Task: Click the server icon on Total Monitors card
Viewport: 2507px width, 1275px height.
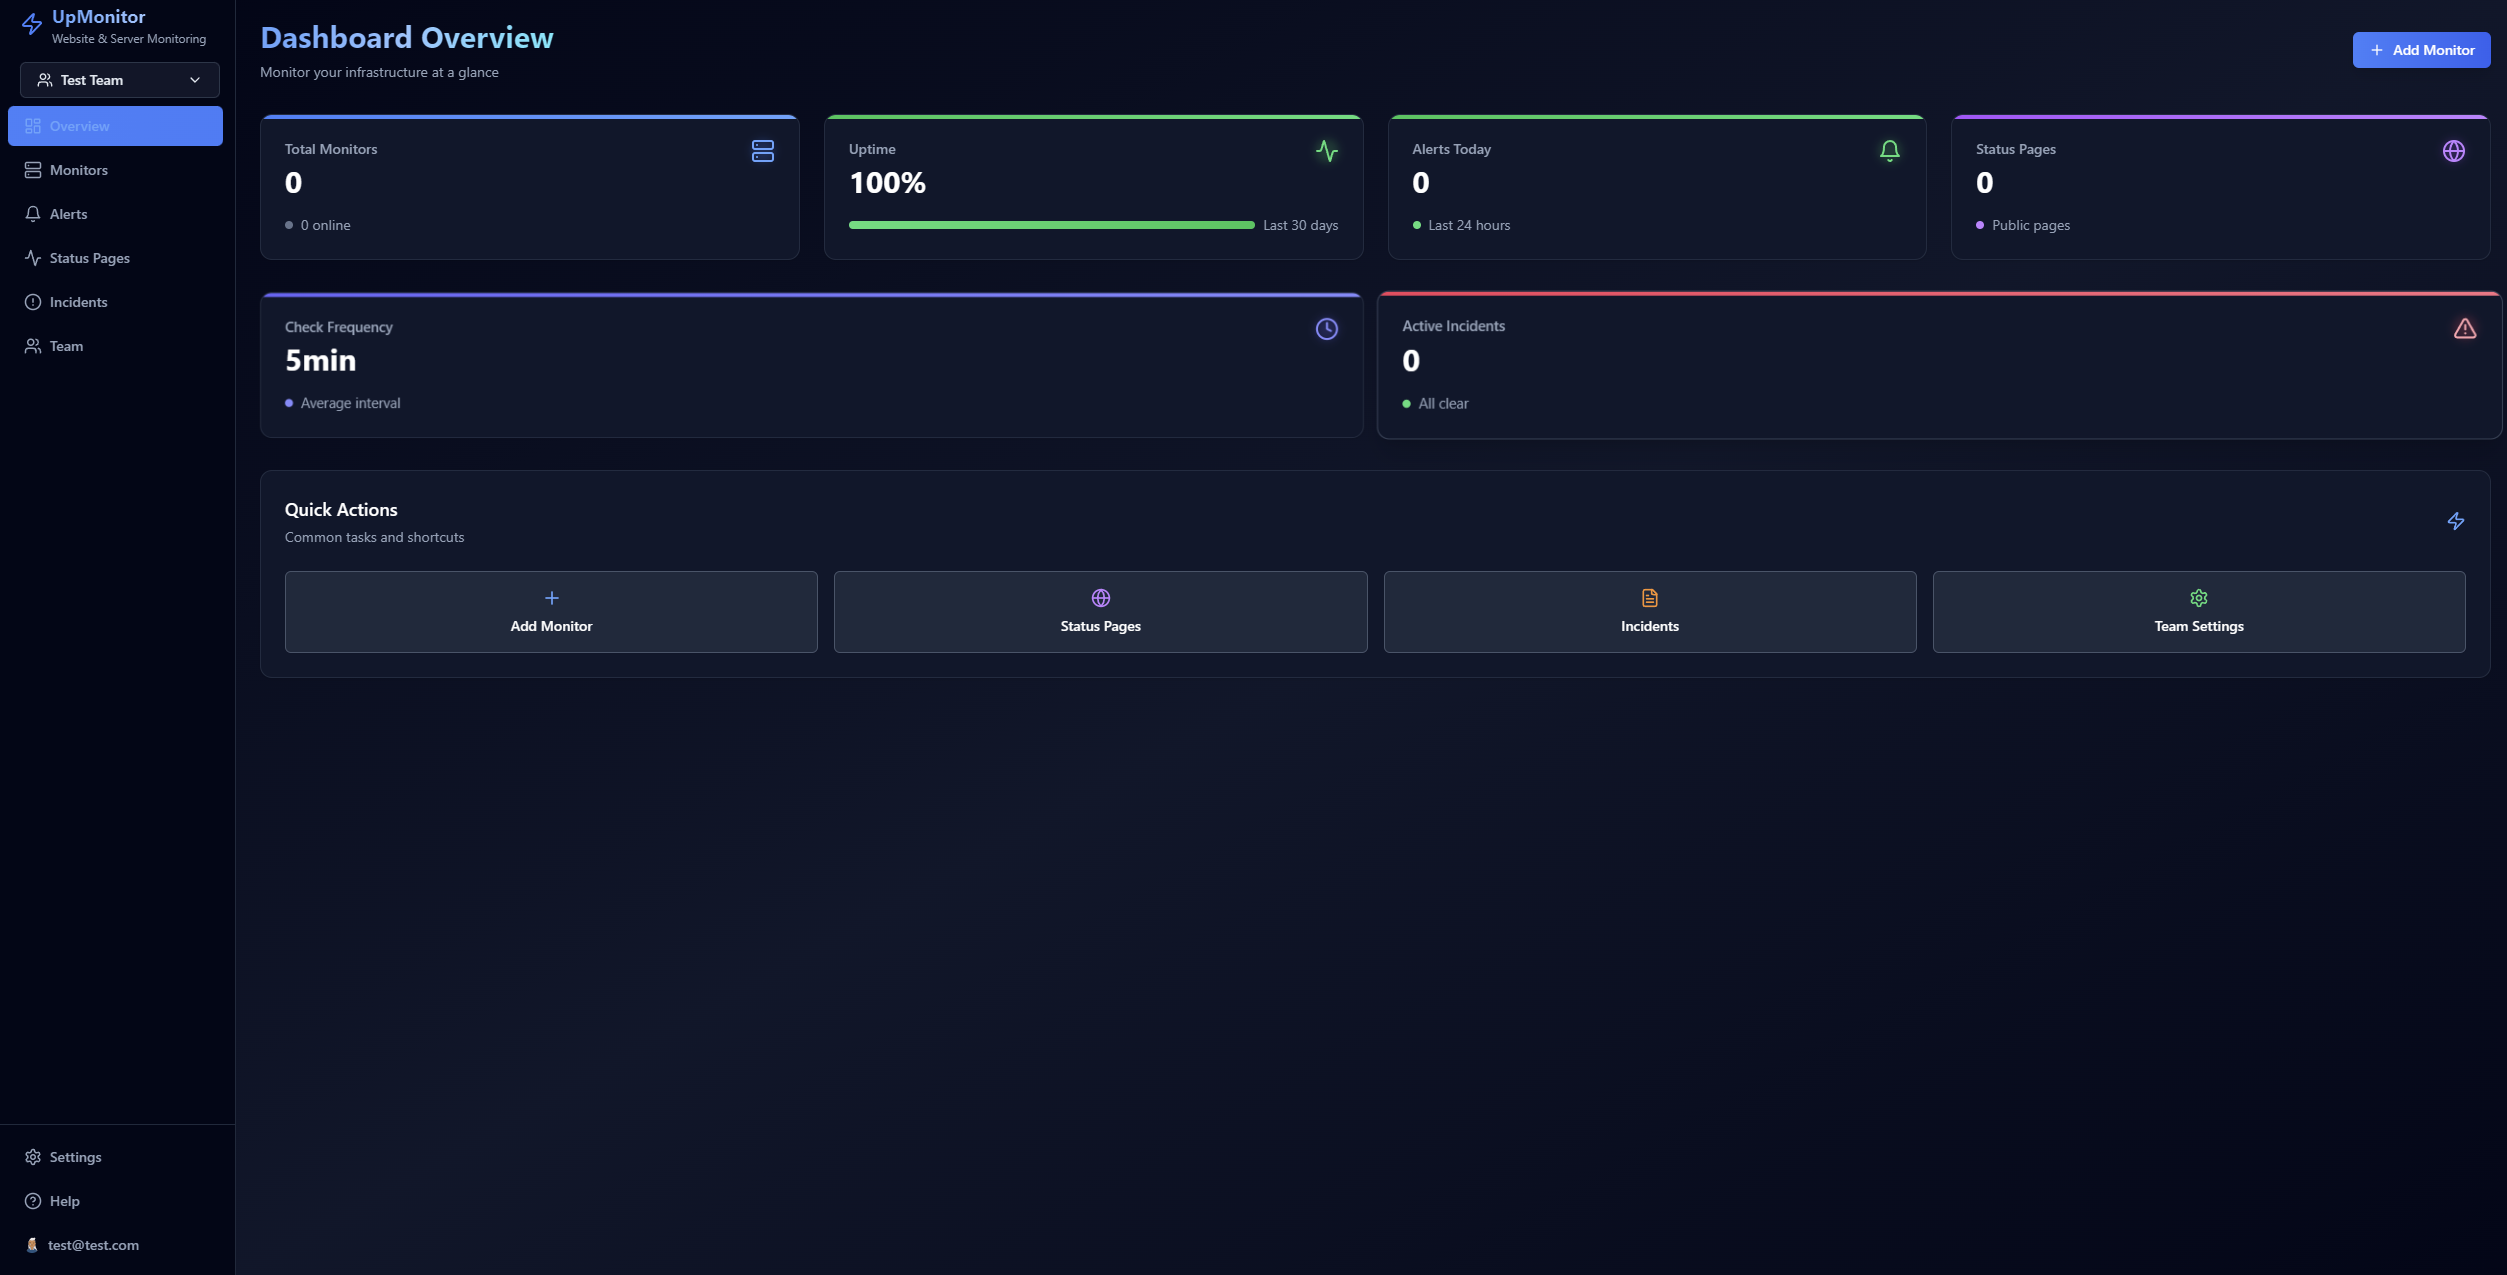Action: 762,151
